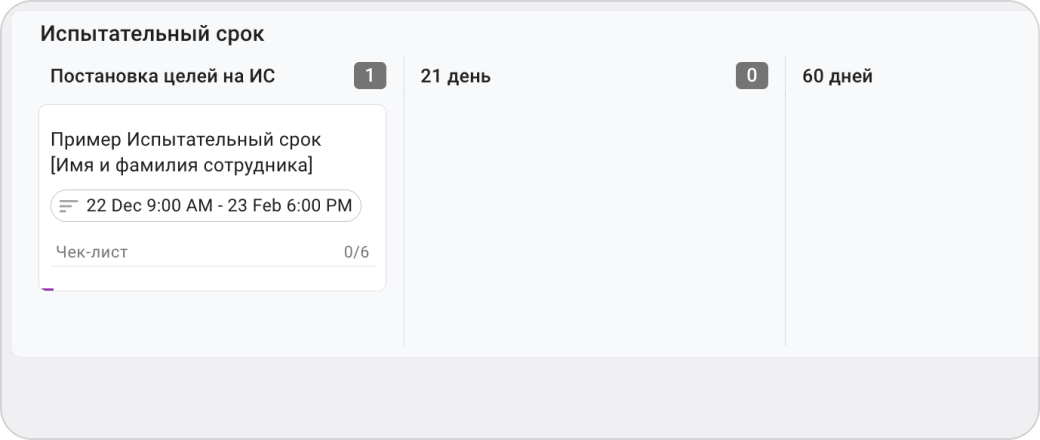
Task: Open the card "Пример Испытательный срок"
Action: [212, 197]
